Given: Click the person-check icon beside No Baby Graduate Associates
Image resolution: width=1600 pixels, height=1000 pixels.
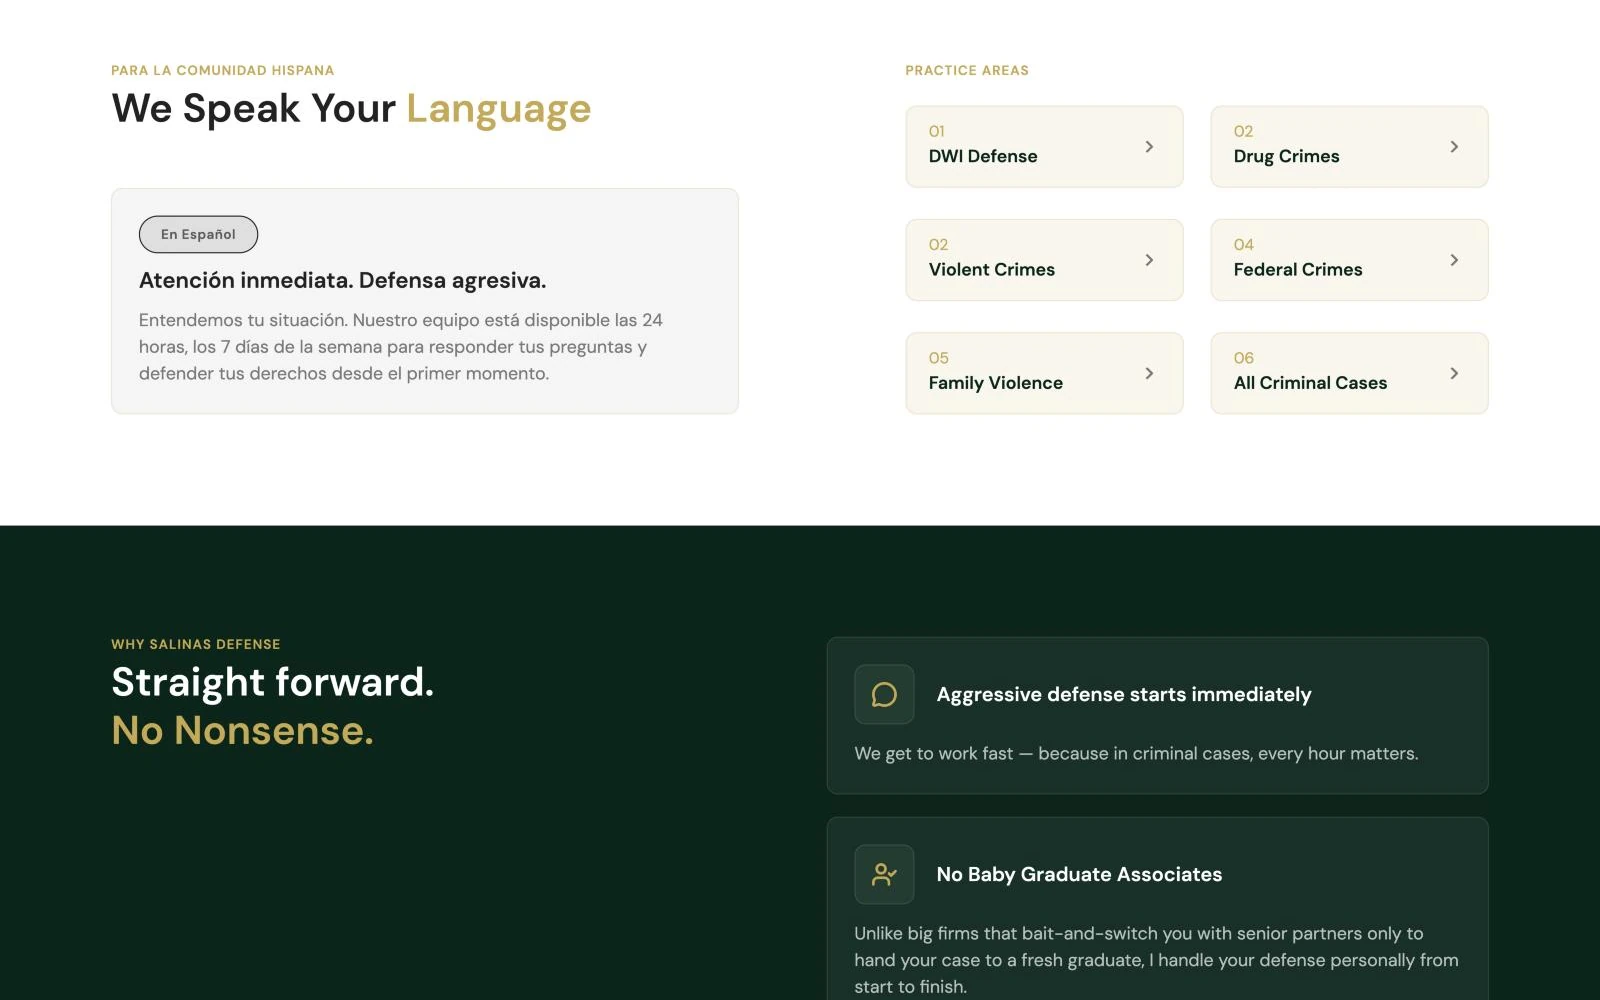Looking at the screenshot, I should pos(884,874).
